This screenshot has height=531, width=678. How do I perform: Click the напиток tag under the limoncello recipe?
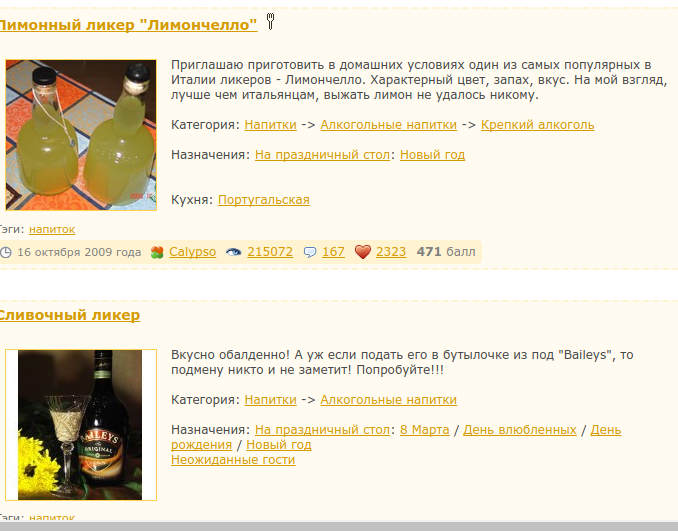(x=52, y=229)
